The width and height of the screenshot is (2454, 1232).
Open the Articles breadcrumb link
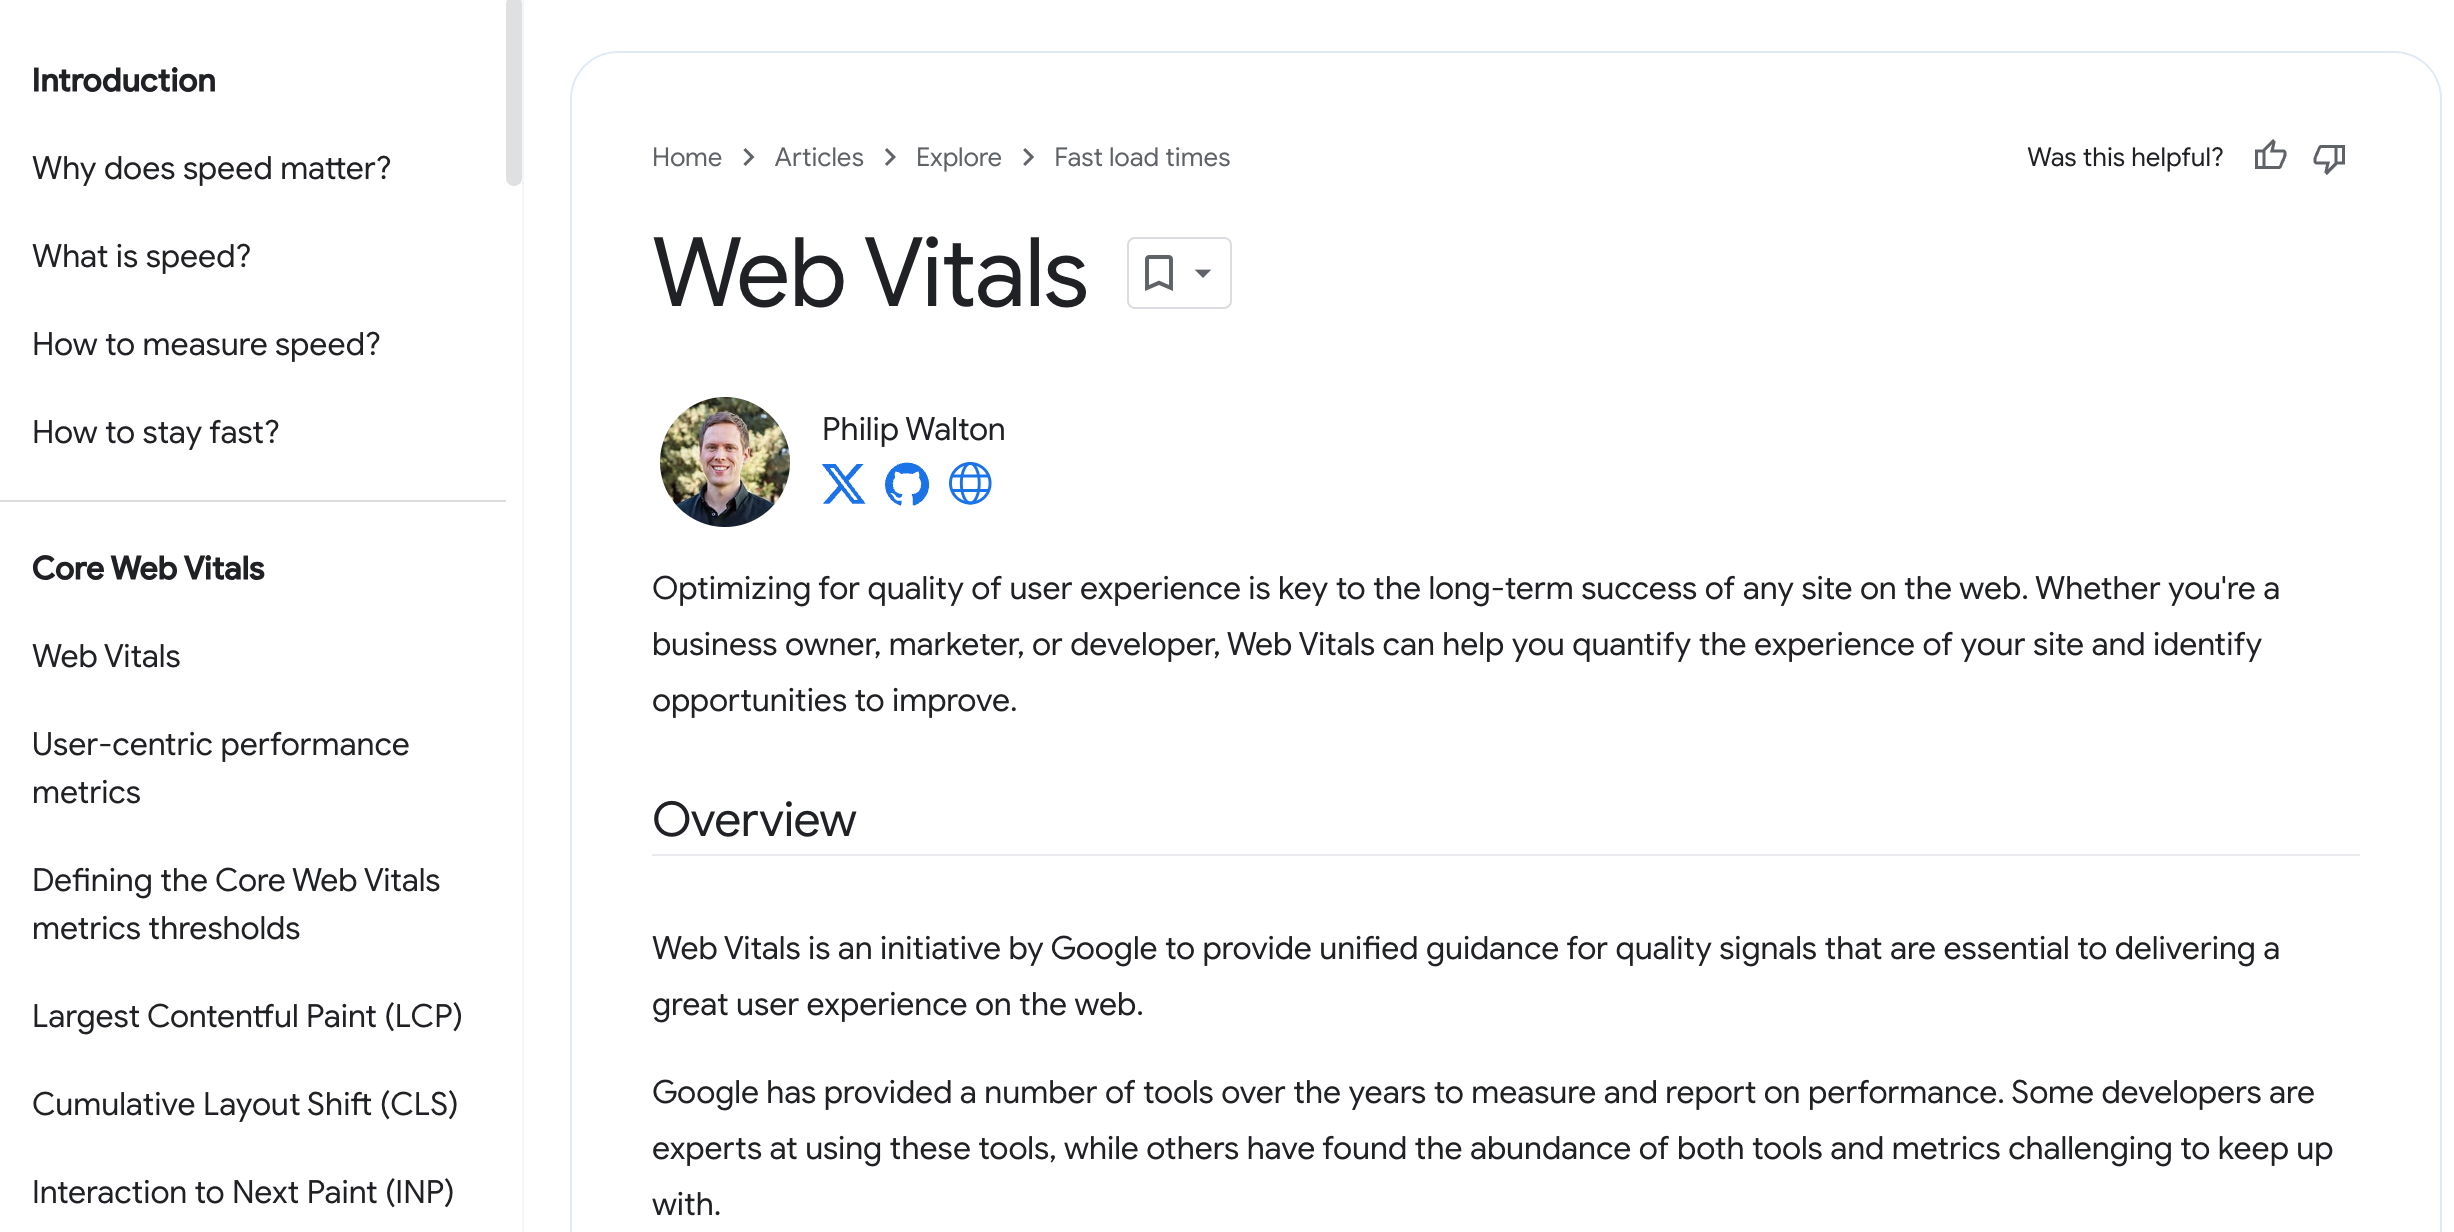818,157
